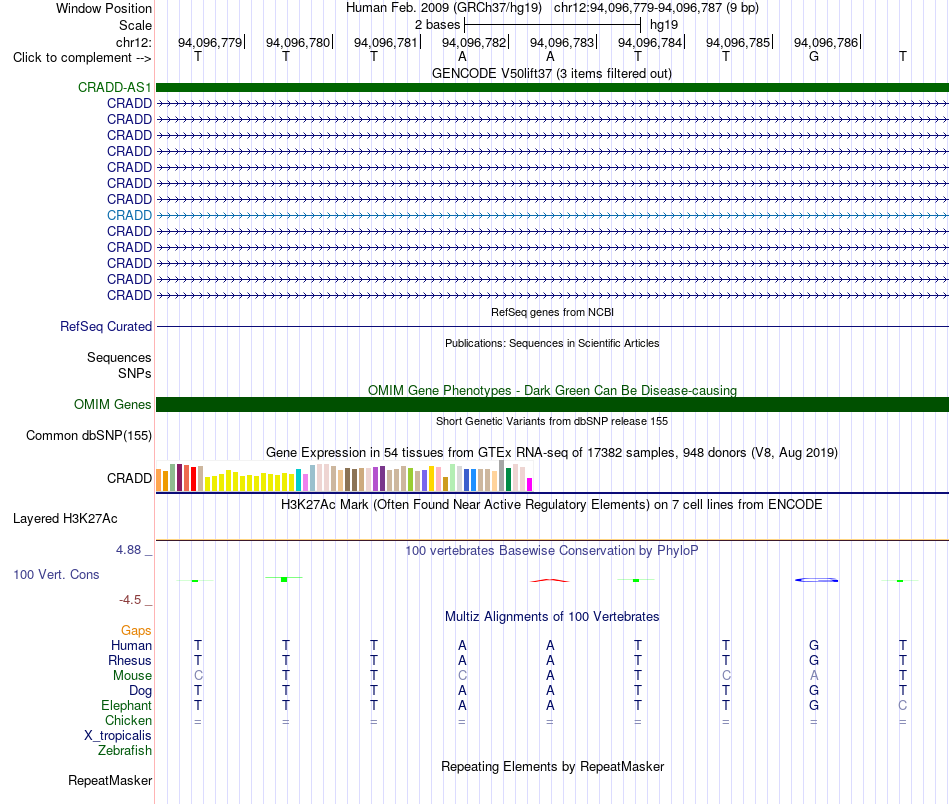Screen dimensions: 950x804
Task: Click the Human species label
Action: point(131,646)
